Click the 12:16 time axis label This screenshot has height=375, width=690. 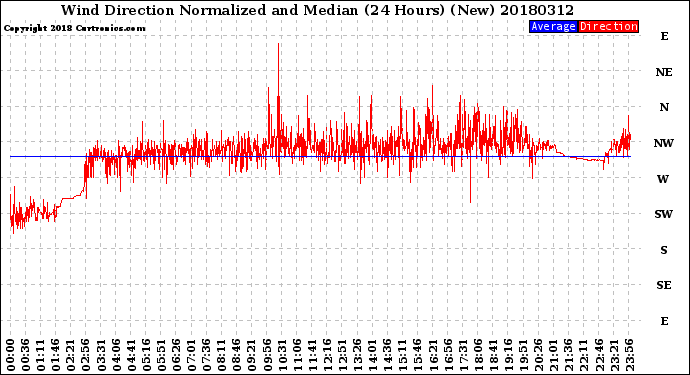tap(327, 355)
